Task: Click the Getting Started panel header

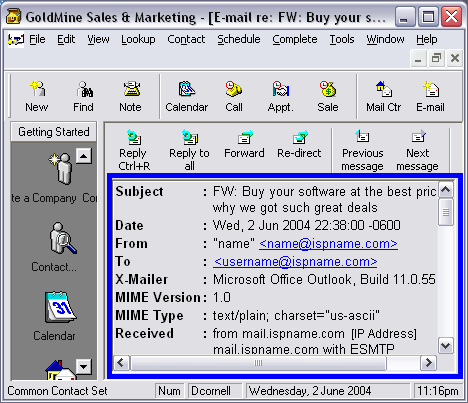Action: [x=54, y=132]
